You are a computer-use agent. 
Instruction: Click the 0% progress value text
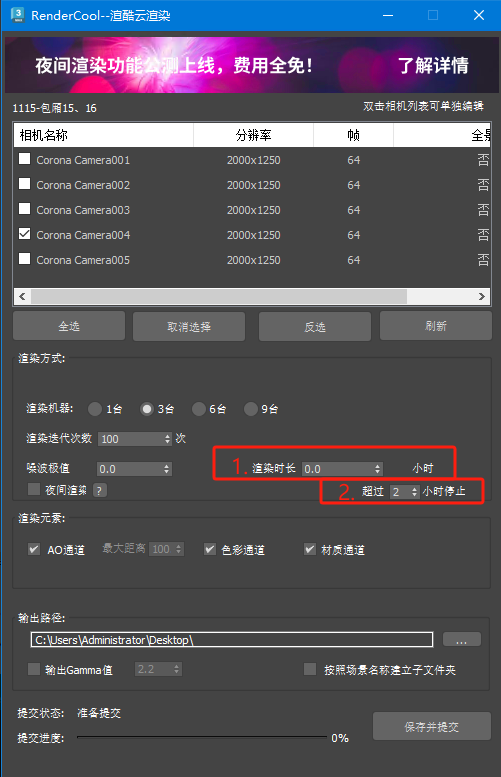pos(340,738)
